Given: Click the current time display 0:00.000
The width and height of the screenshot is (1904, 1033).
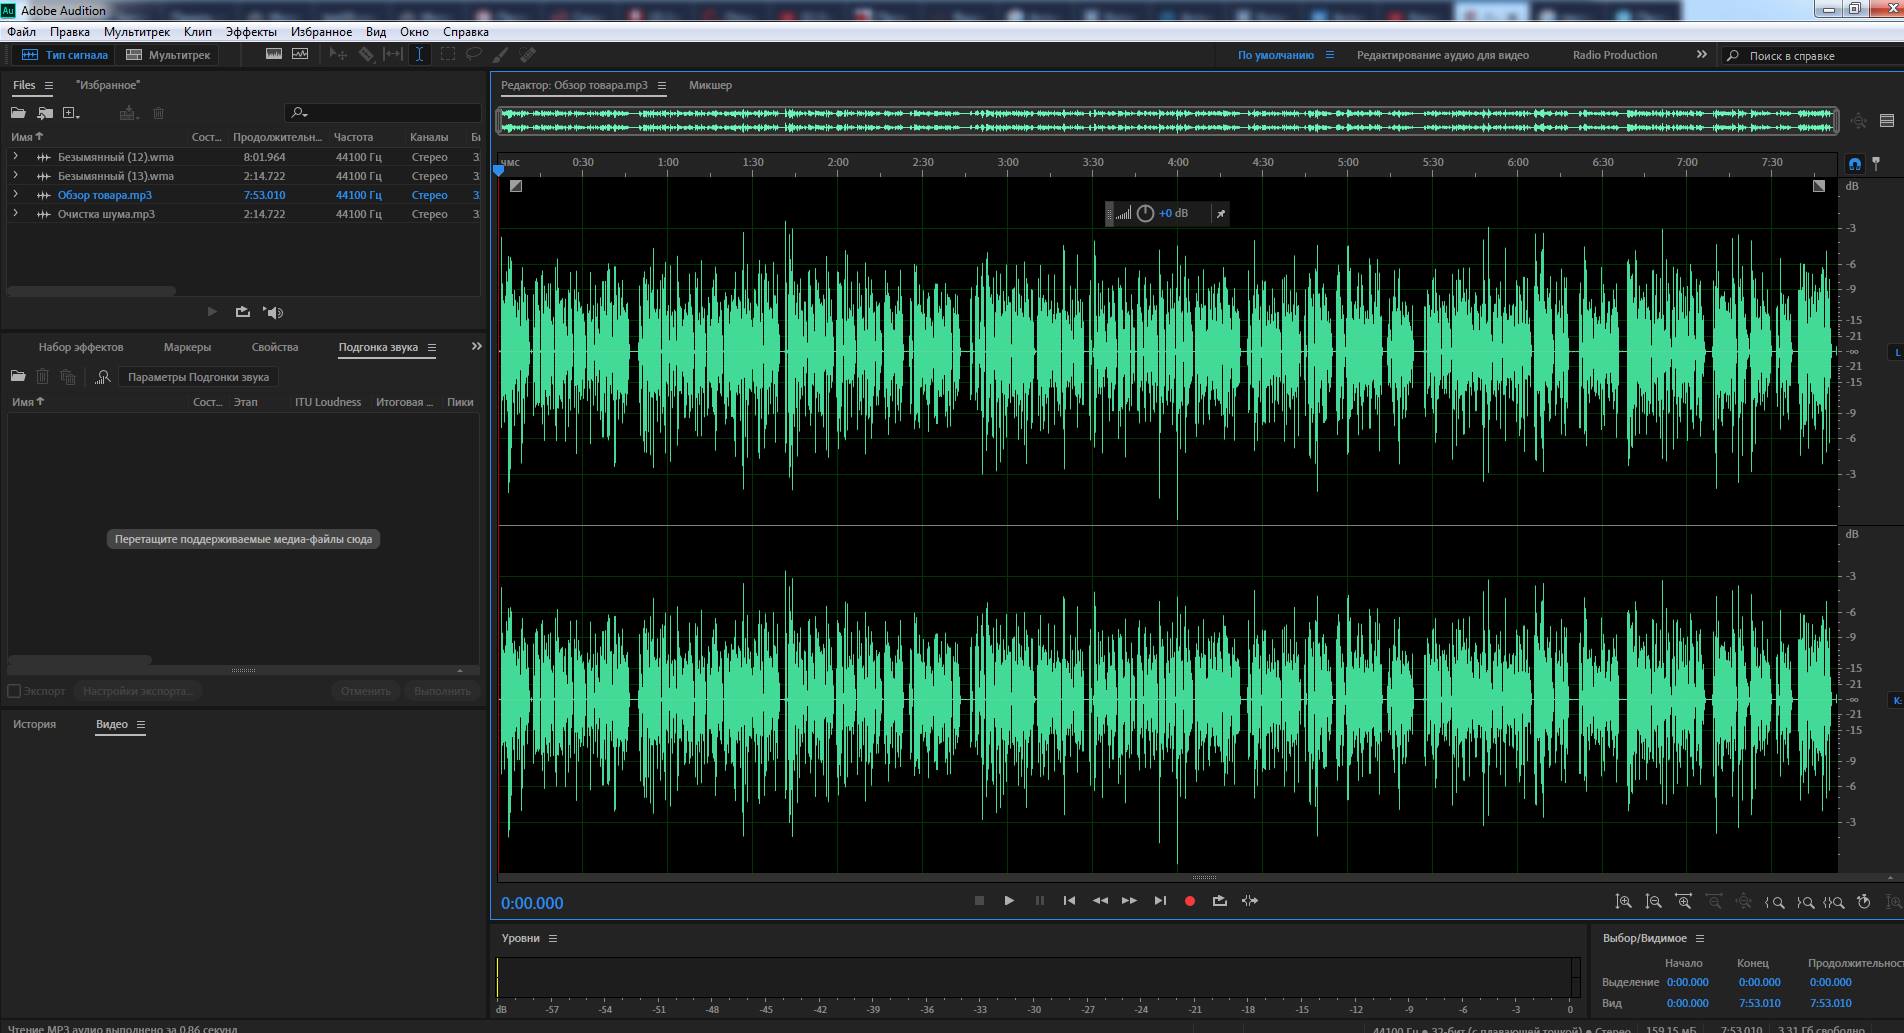Looking at the screenshot, I should pyautogui.click(x=532, y=903).
